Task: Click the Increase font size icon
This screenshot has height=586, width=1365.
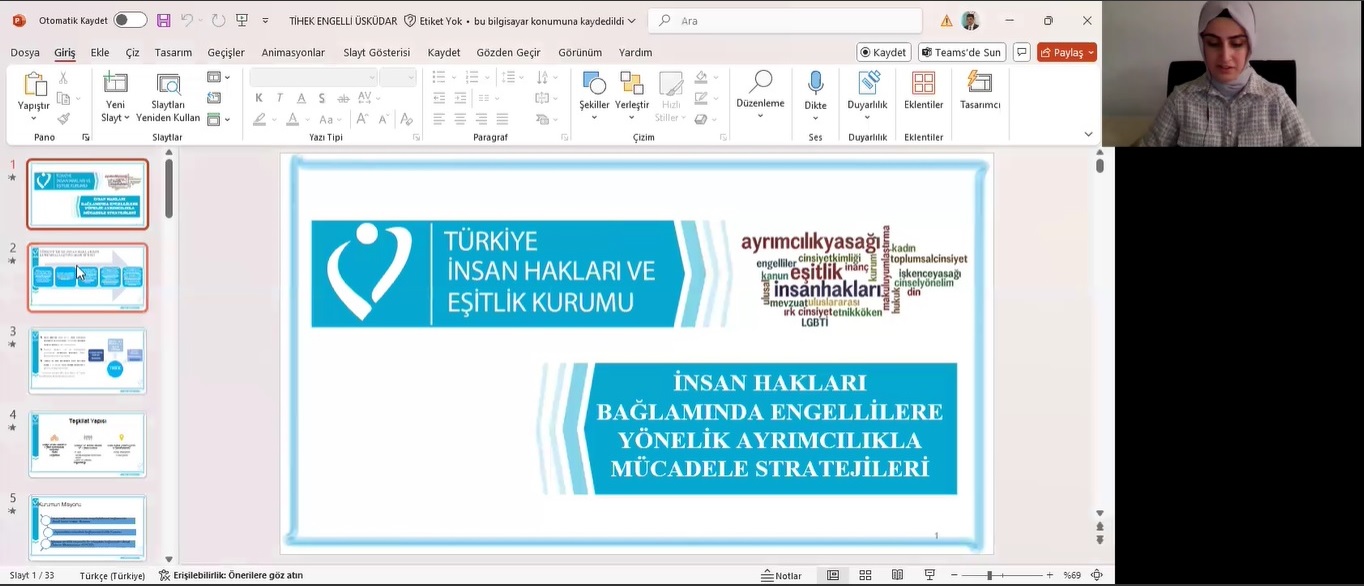Action: tap(362, 118)
